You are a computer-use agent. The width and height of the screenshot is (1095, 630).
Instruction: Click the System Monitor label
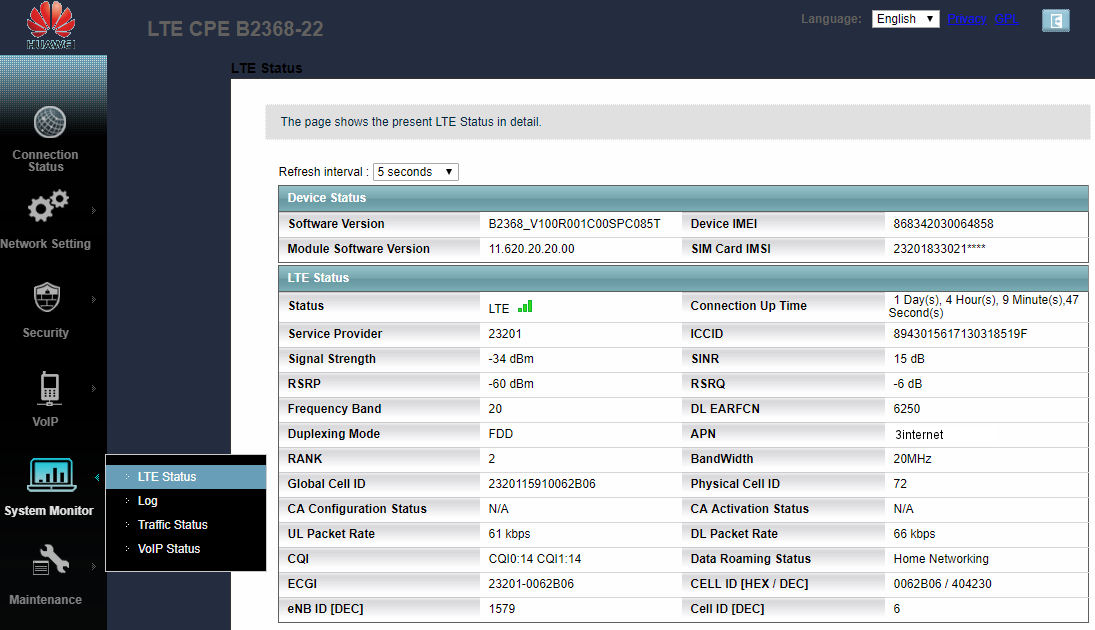[49, 511]
